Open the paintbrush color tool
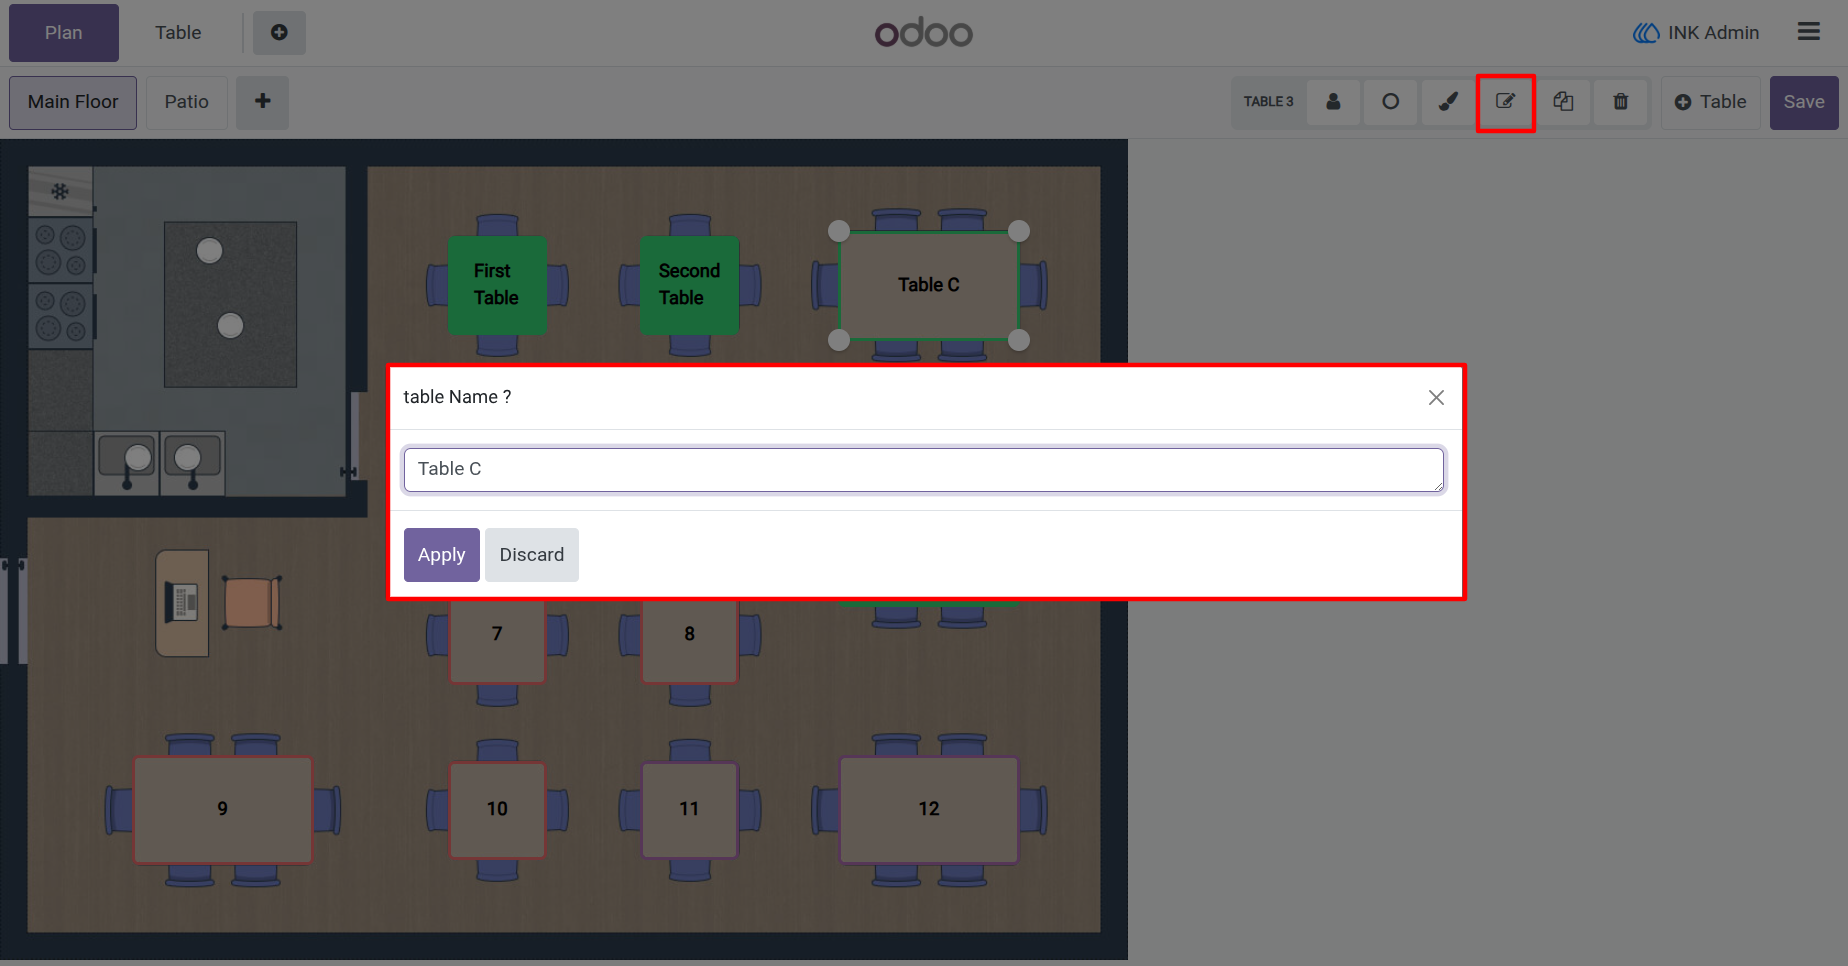The height and width of the screenshot is (966, 1848). [1448, 102]
